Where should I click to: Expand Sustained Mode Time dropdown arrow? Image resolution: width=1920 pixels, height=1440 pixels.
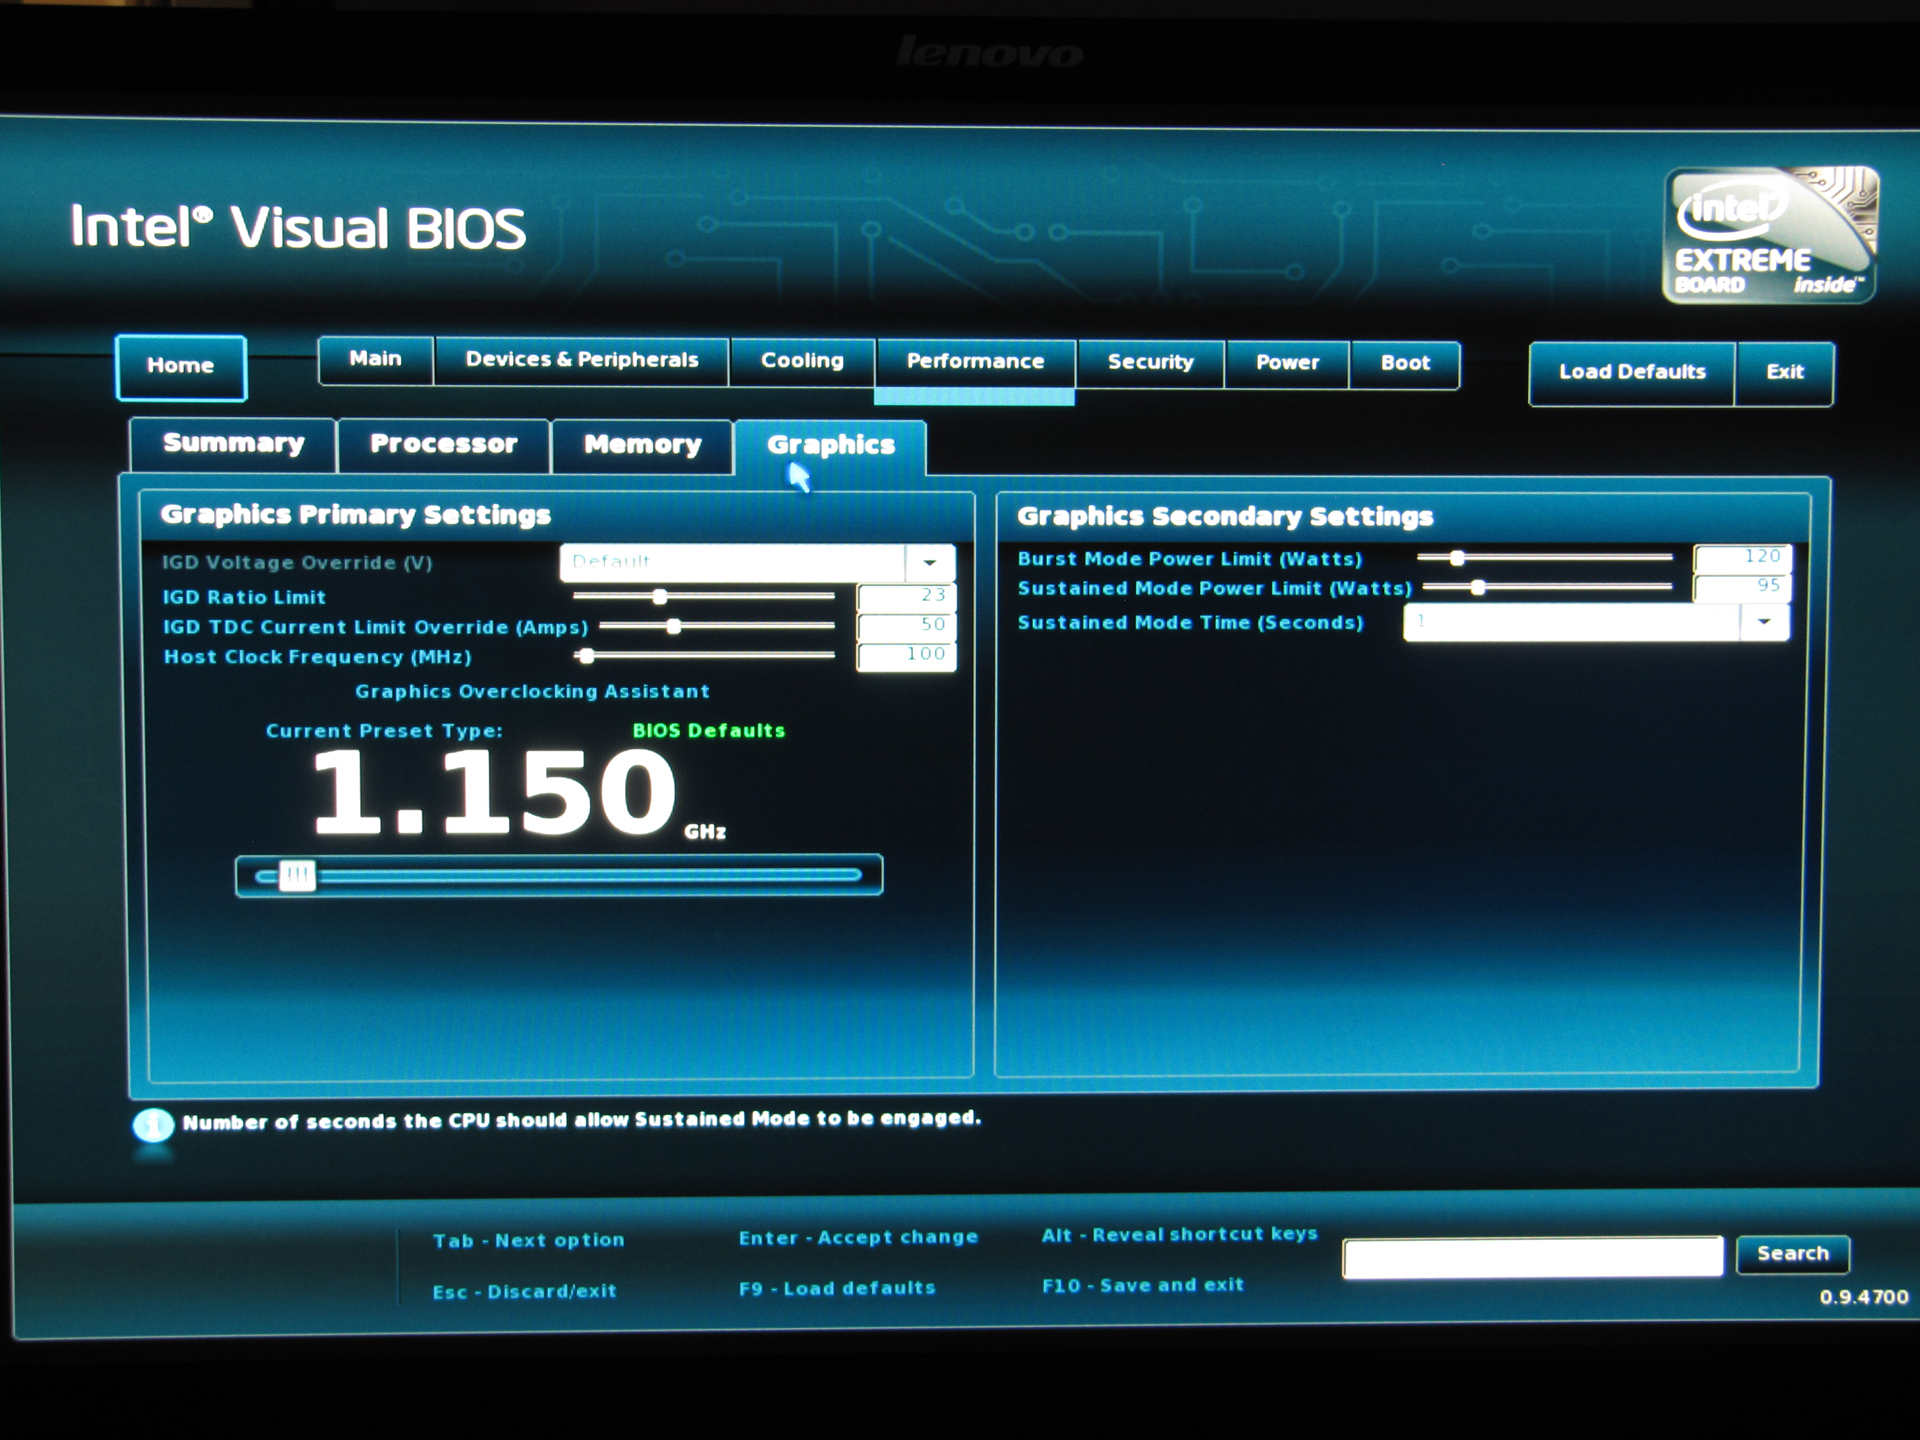[x=1764, y=623]
